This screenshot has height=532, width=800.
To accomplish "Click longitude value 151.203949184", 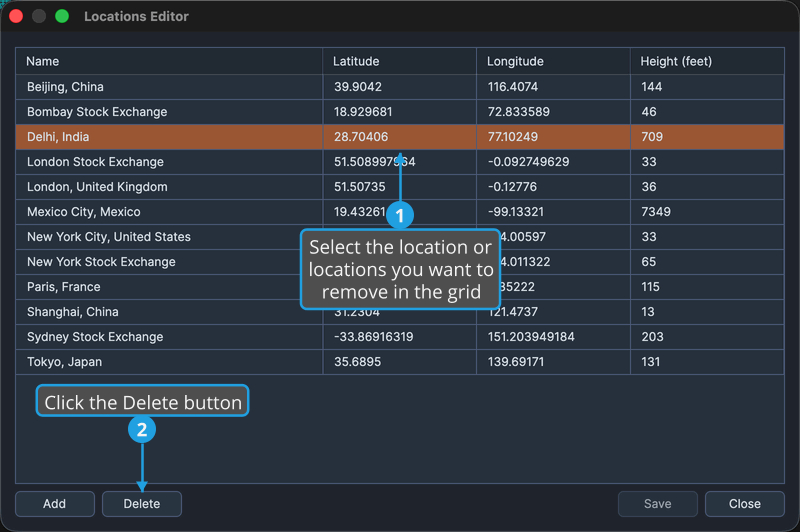I will coord(531,337).
